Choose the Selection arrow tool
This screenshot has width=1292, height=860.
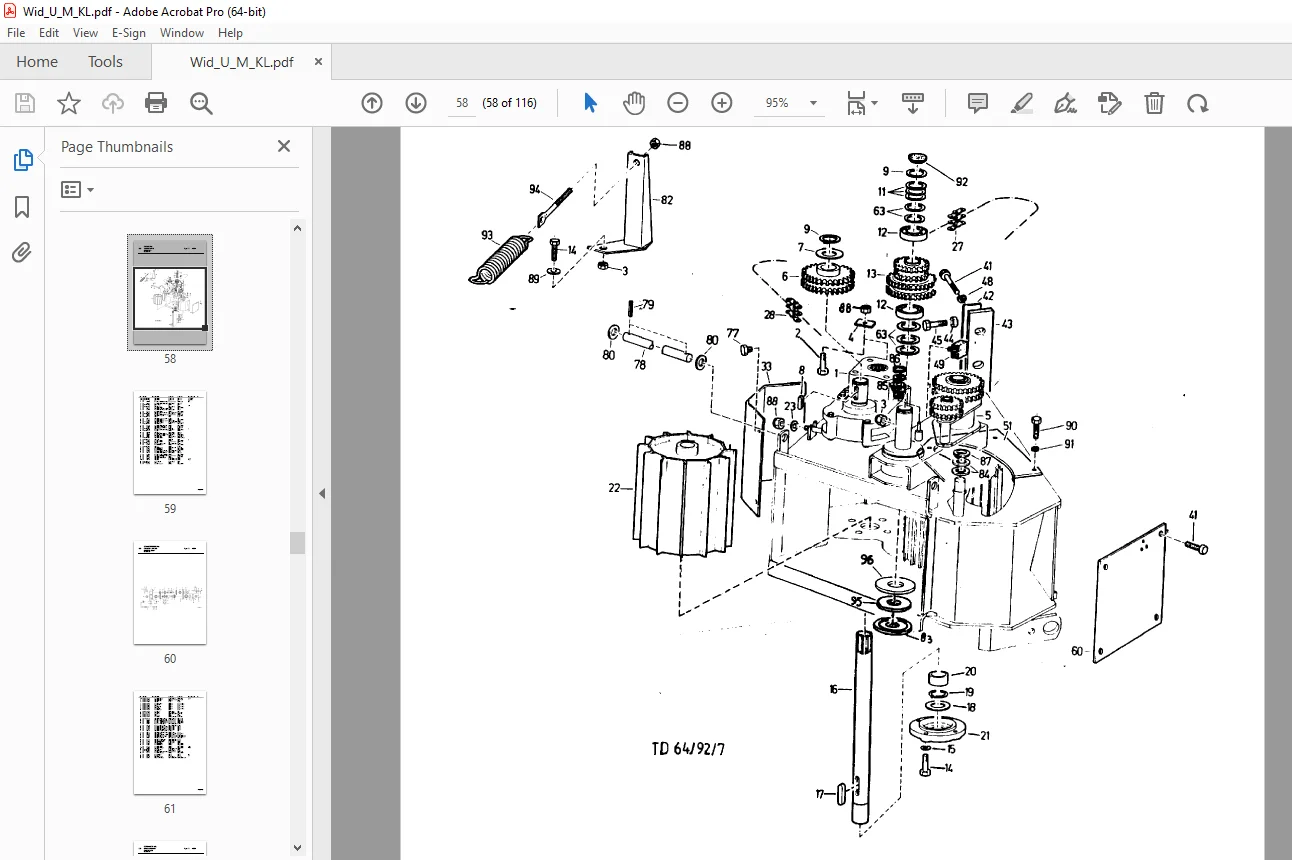point(590,103)
